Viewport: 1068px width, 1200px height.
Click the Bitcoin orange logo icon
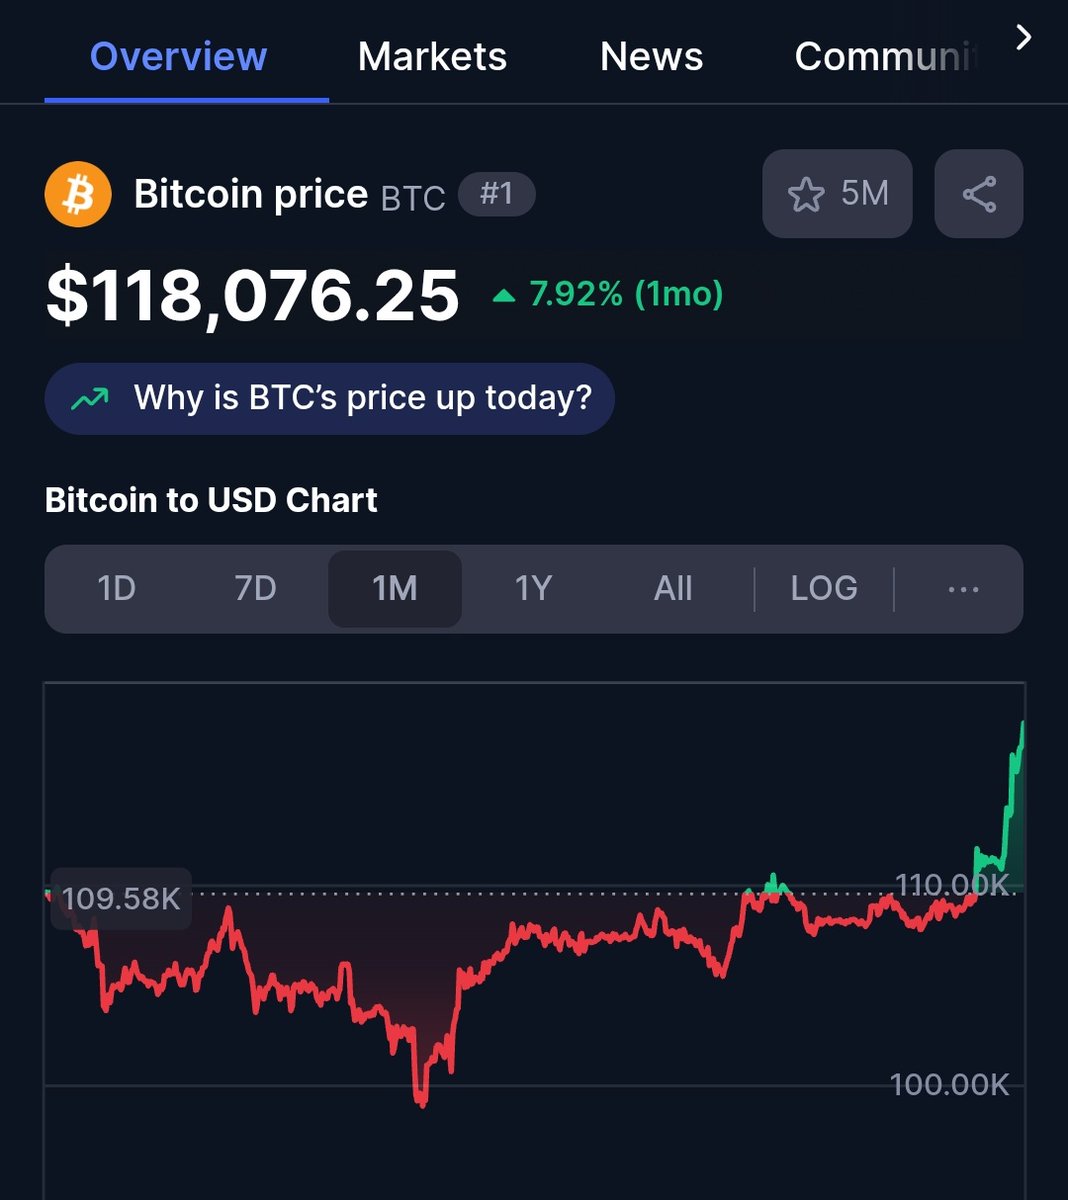[78, 194]
